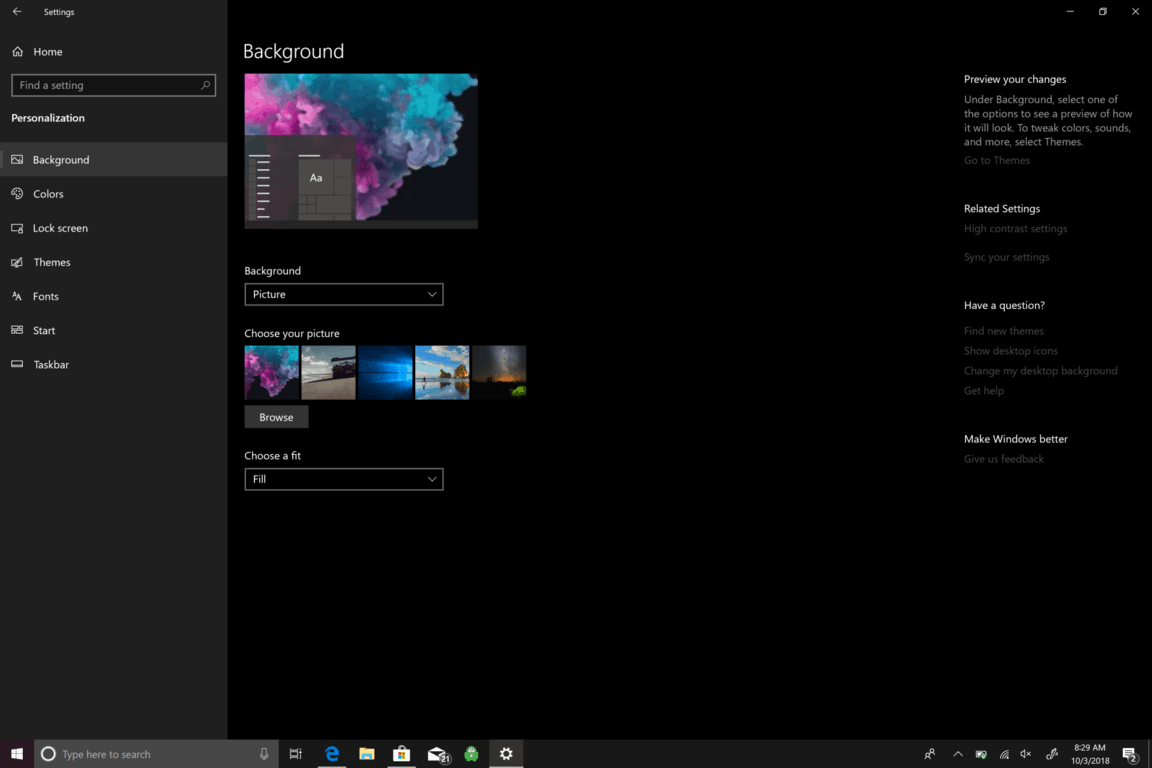Viewport: 1152px width, 768px height.
Task: Open Taskbar personalization settings
Action: tap(51, 365)
